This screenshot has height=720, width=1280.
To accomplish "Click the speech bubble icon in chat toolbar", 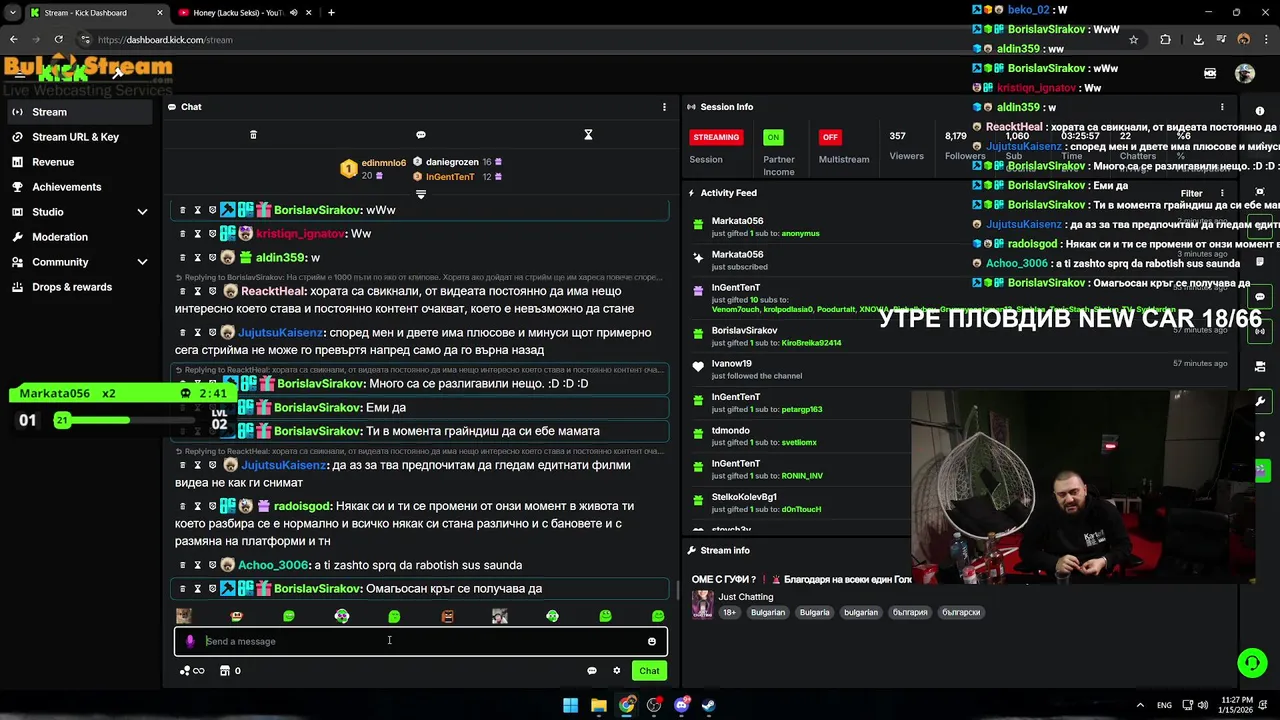I will point(421,135).
